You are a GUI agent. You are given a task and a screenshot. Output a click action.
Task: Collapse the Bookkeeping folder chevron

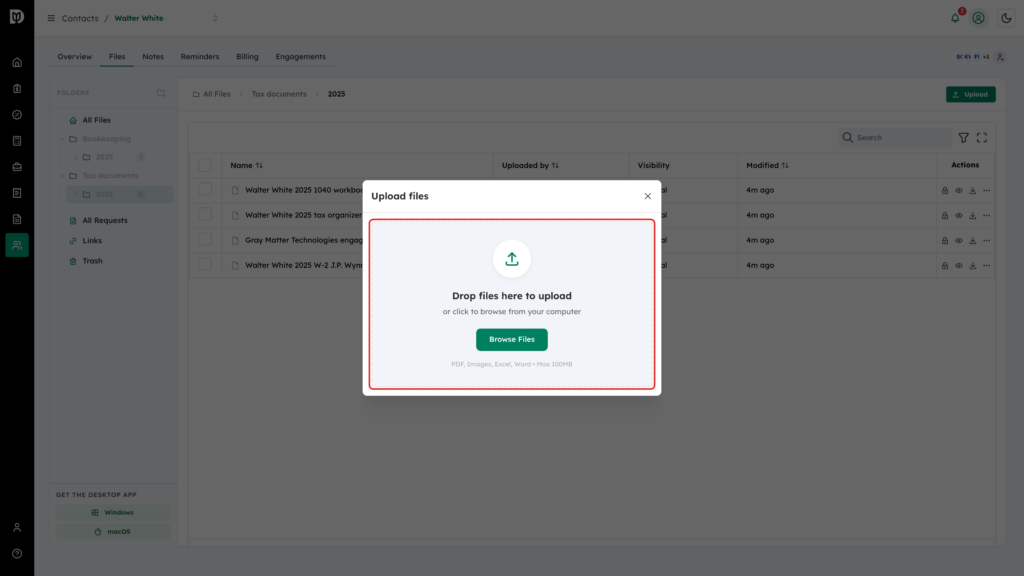[63, 139]
